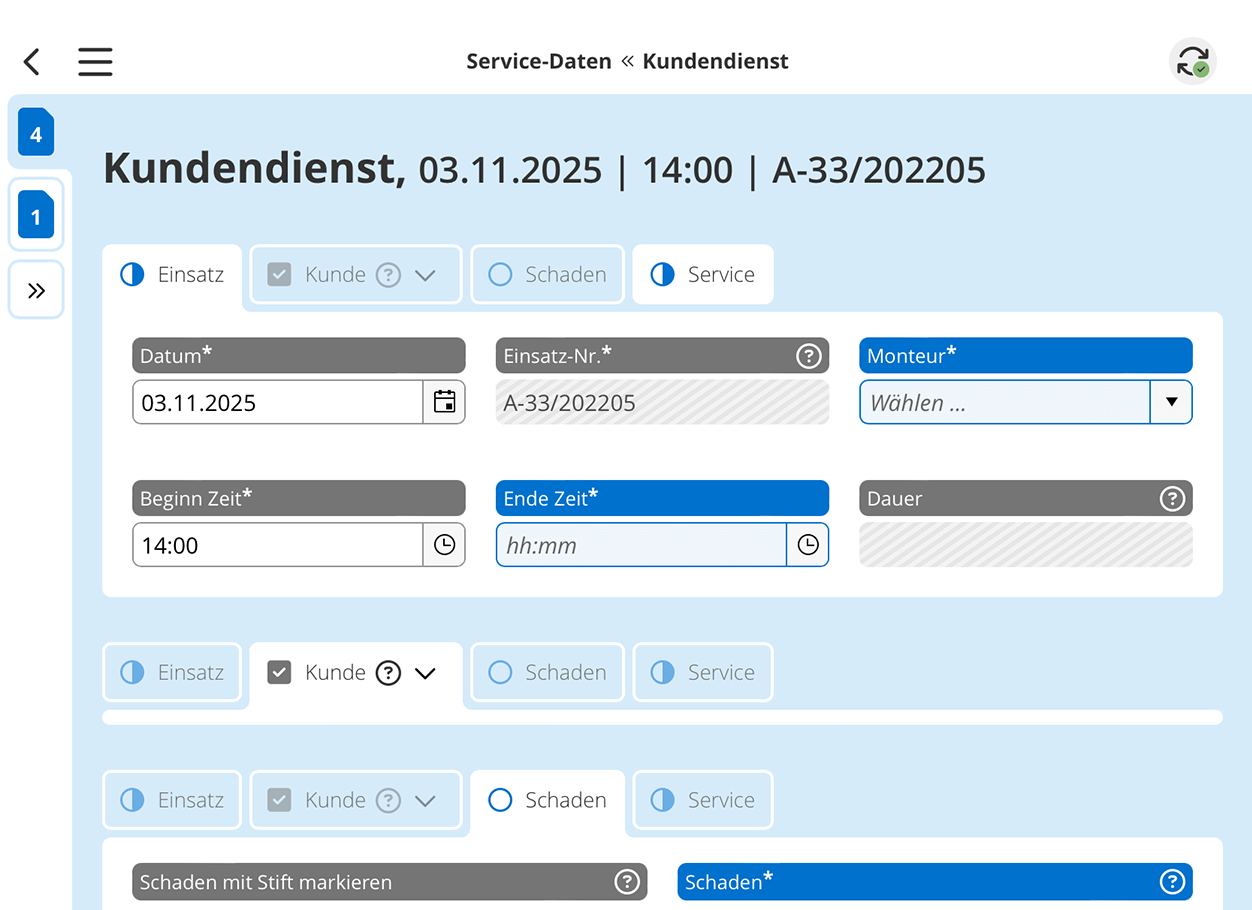
Task: Trigger the sync/refresh icon top right
Action: tap(1193, 61)
